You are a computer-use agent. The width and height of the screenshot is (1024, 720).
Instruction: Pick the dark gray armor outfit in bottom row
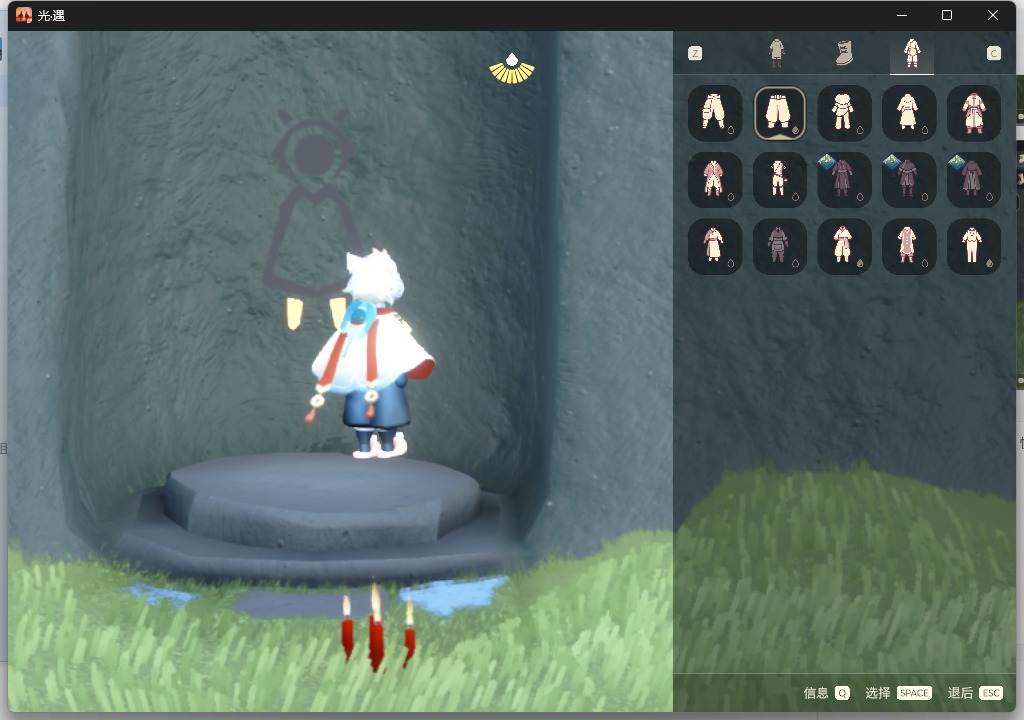(x=779, y=246)
